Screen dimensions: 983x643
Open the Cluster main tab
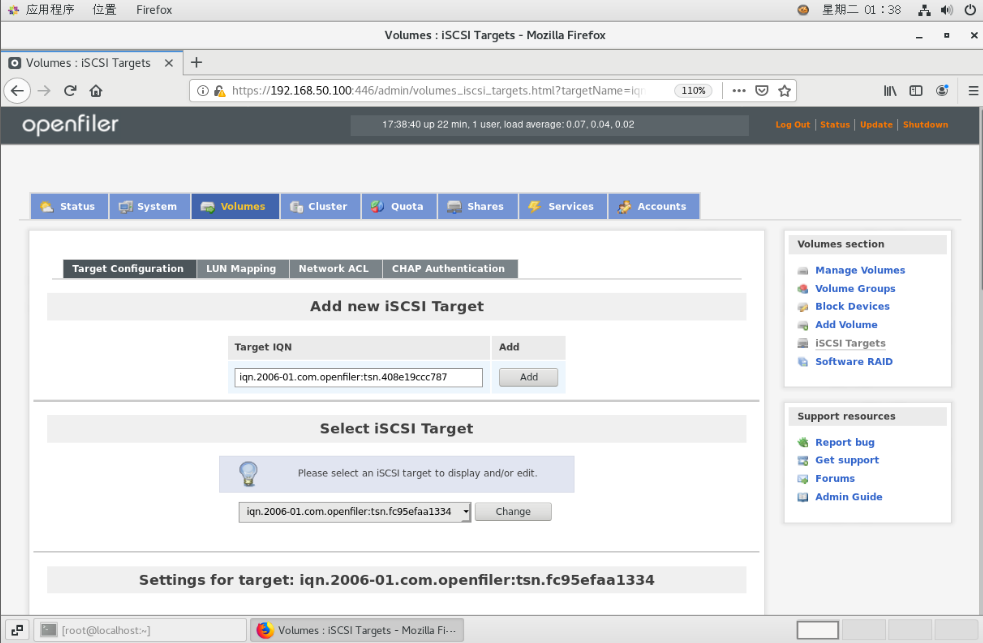320,206
